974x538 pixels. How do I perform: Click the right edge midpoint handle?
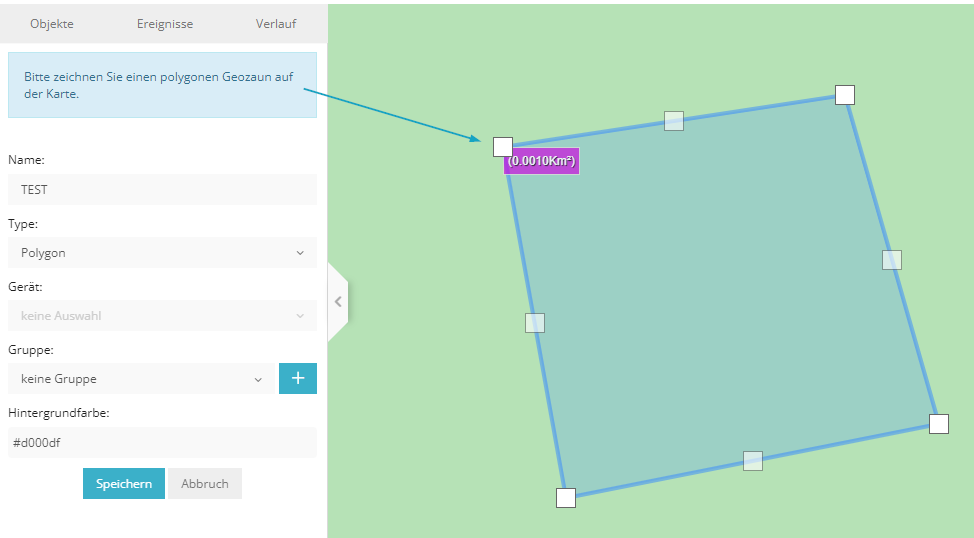[892, 260]
